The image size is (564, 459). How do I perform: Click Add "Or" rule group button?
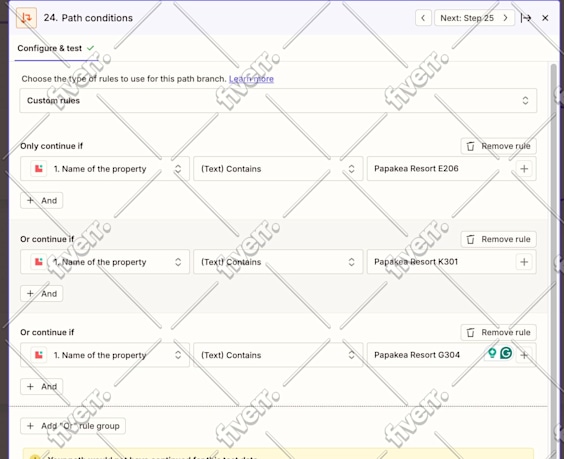tap(73, 426)
